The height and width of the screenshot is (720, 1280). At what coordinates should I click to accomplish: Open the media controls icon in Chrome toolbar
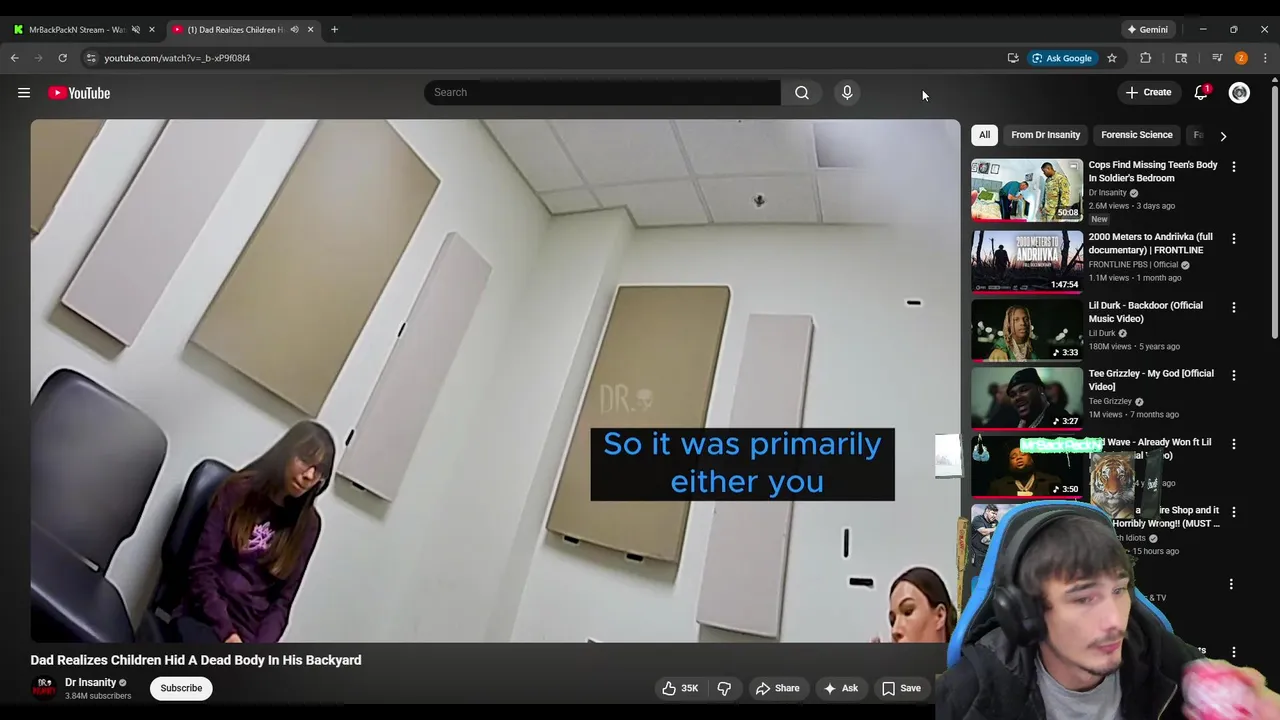1217,58
